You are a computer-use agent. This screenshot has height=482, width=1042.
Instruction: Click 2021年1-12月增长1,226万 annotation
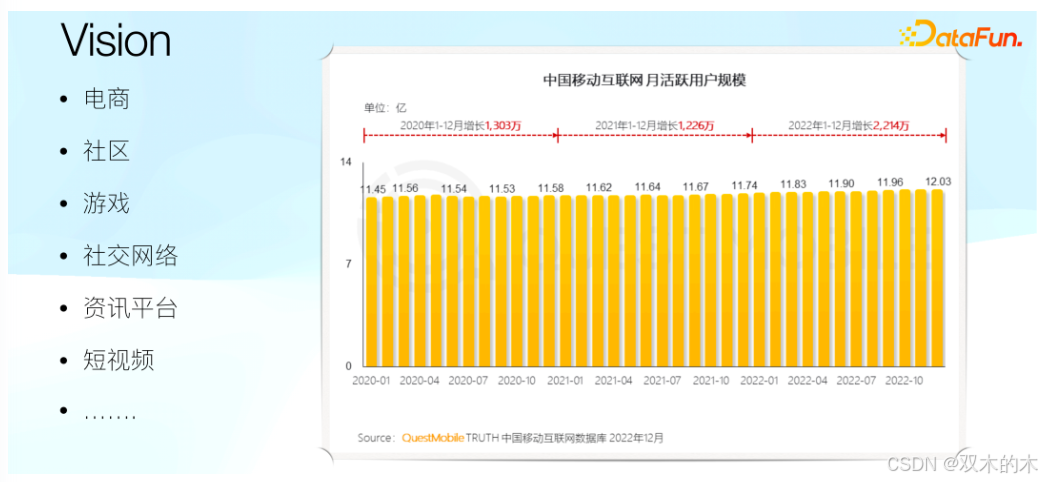pyautogui.click(x=655, y=124)
